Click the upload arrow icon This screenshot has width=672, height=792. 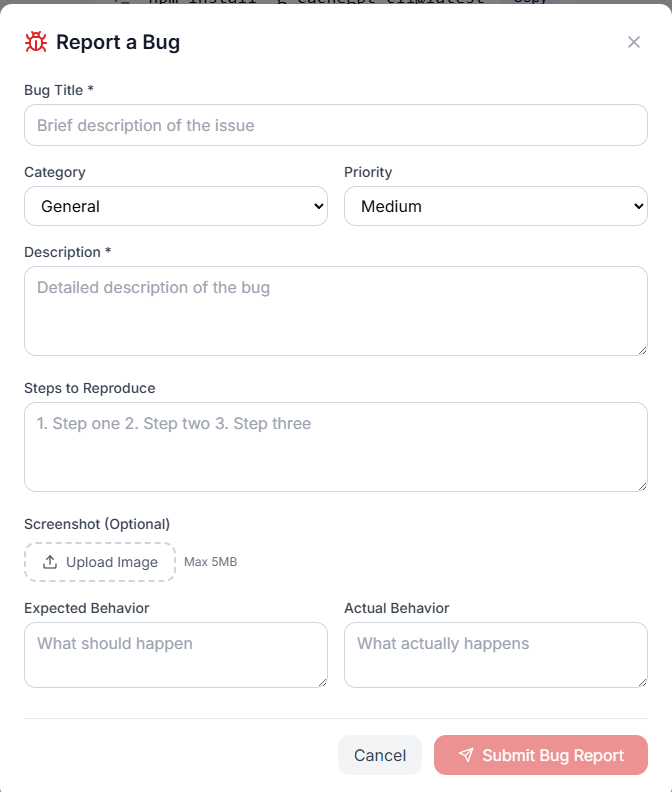point(50,562)
